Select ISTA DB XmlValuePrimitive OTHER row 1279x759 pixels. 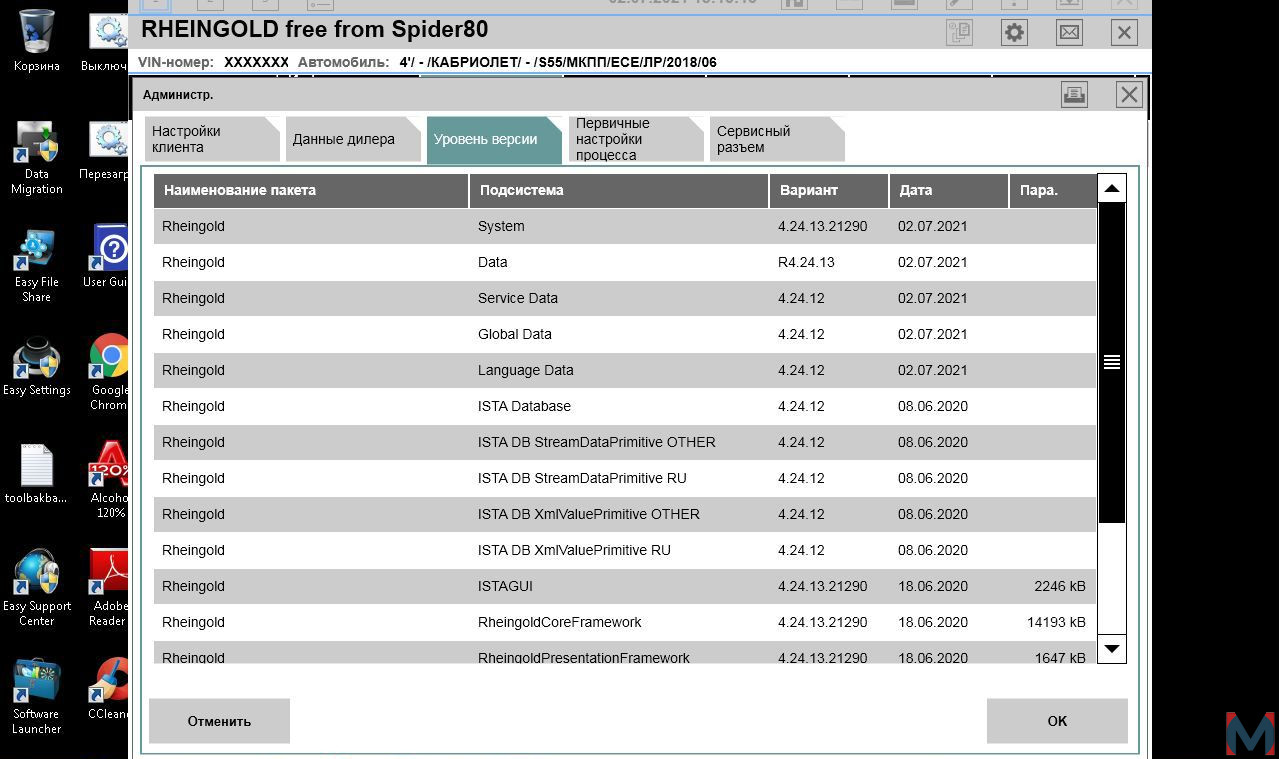[625, 514]
